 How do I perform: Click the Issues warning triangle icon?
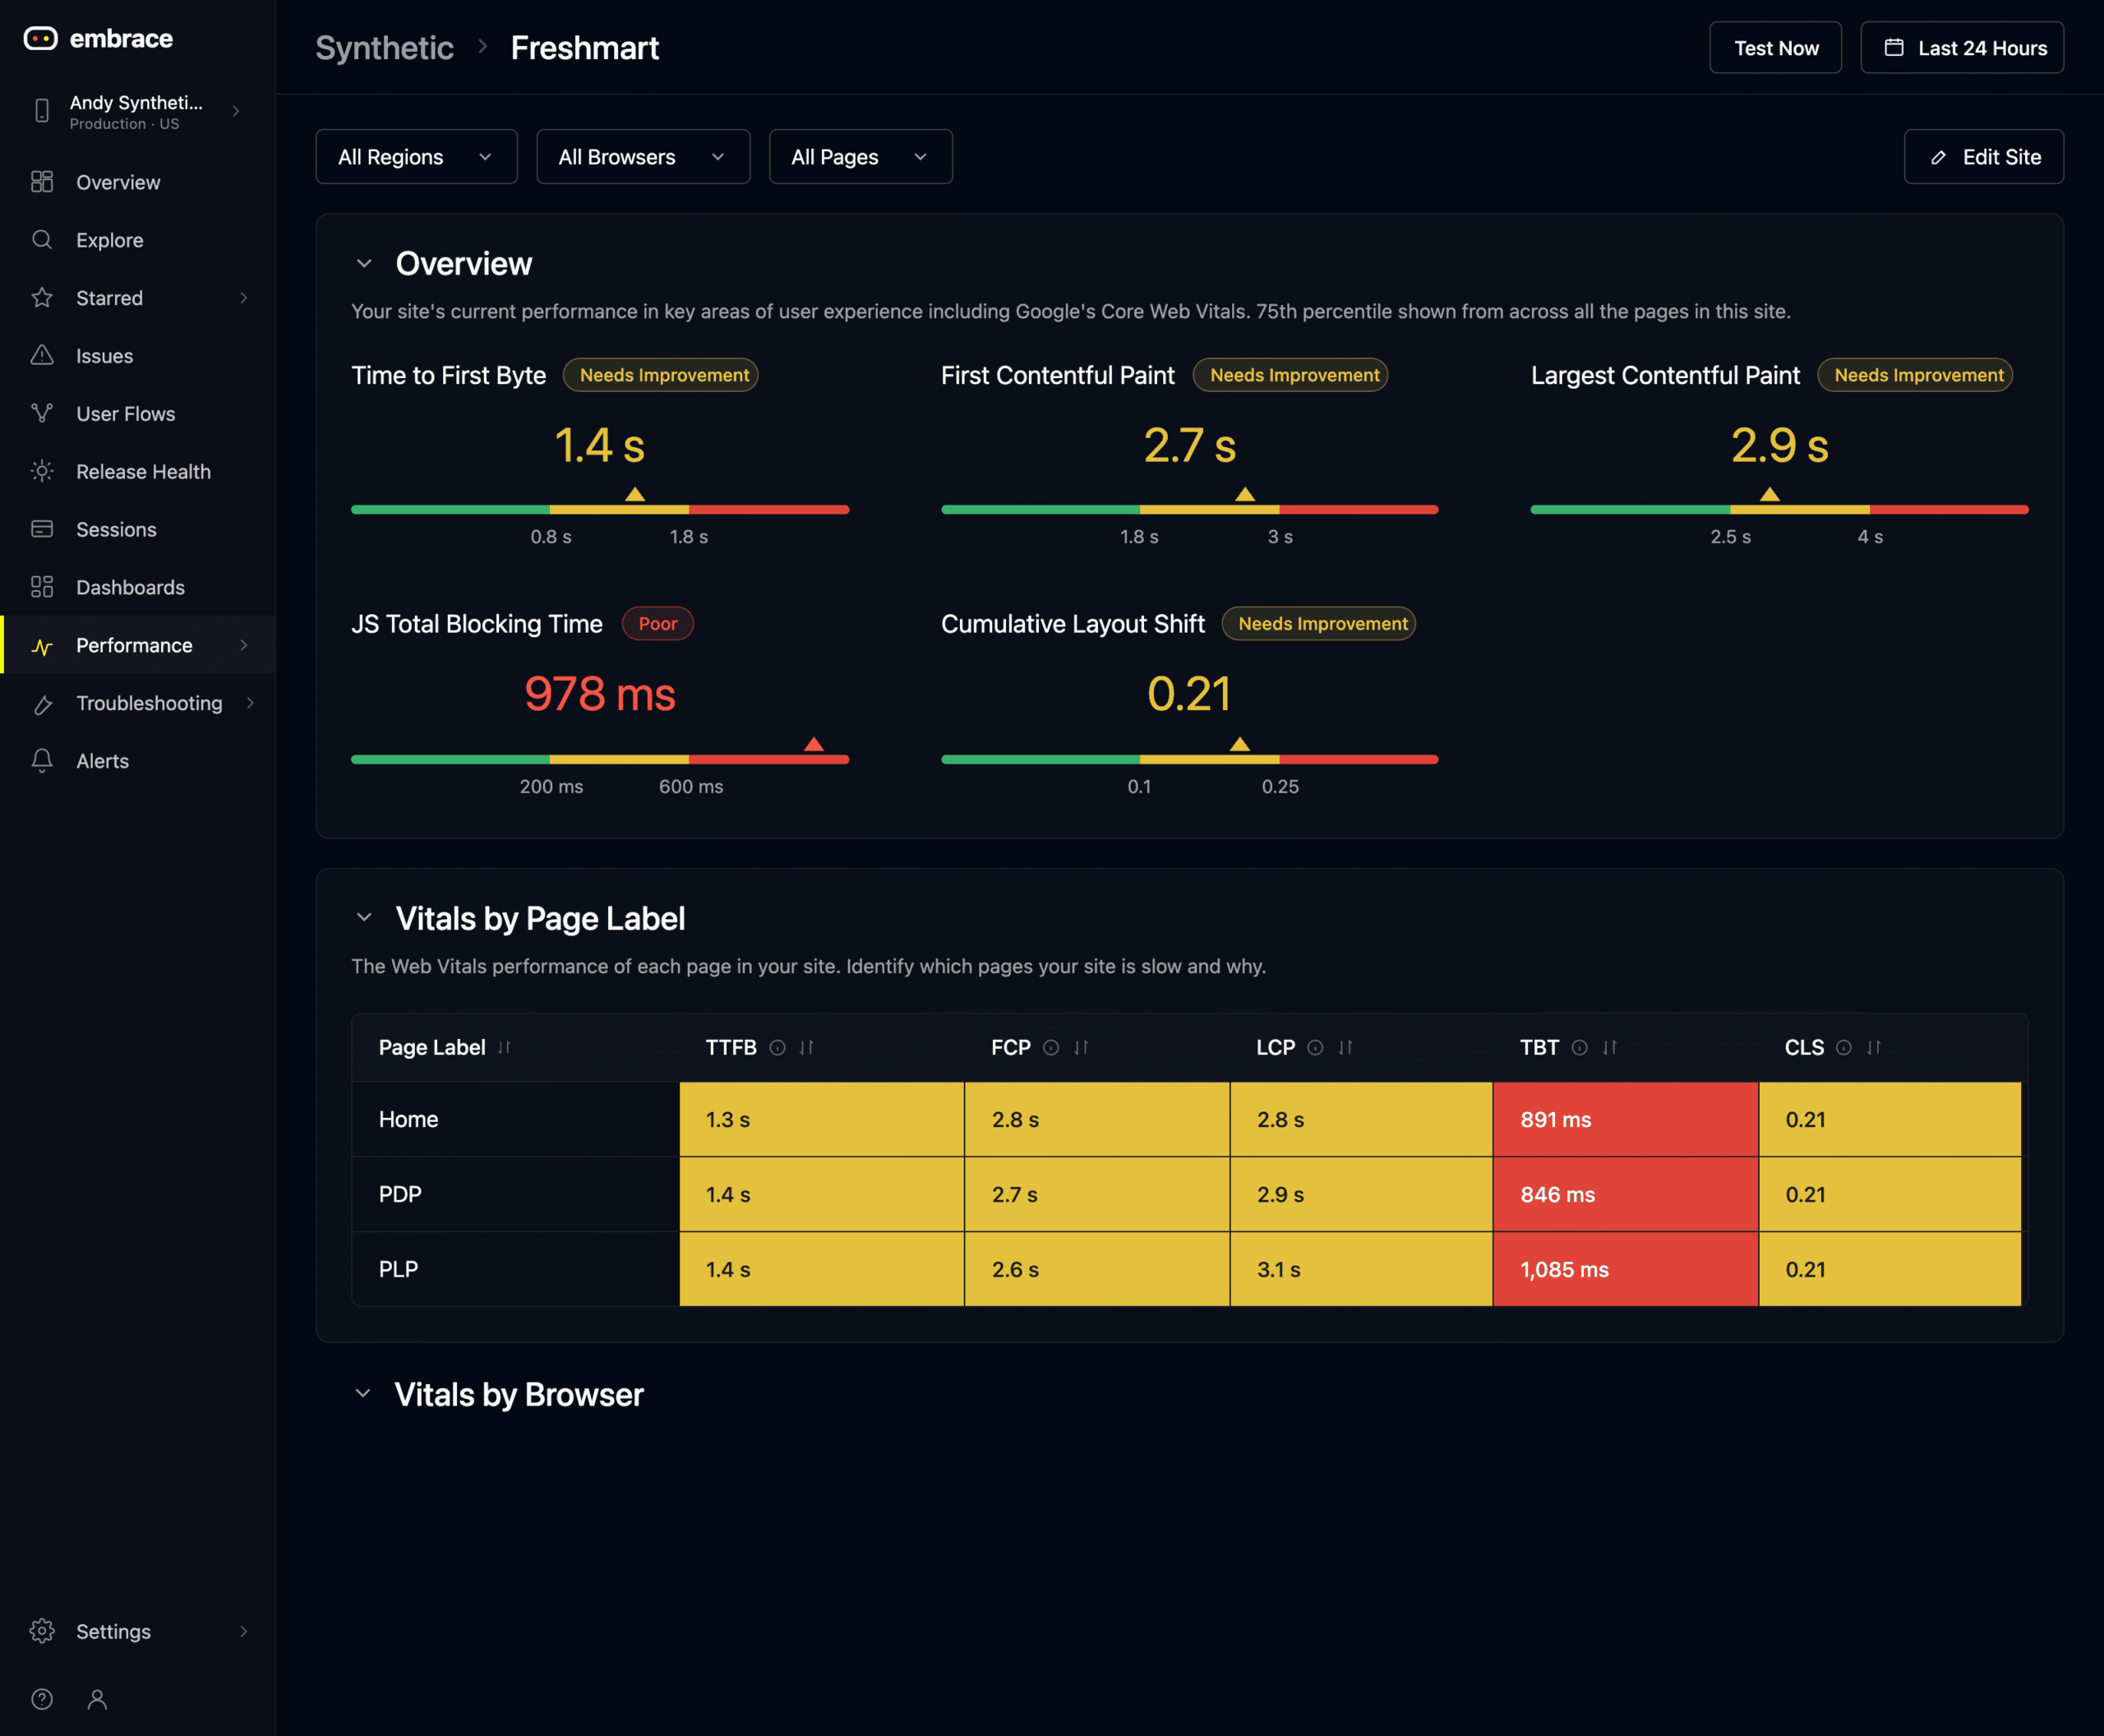[42, 355]
